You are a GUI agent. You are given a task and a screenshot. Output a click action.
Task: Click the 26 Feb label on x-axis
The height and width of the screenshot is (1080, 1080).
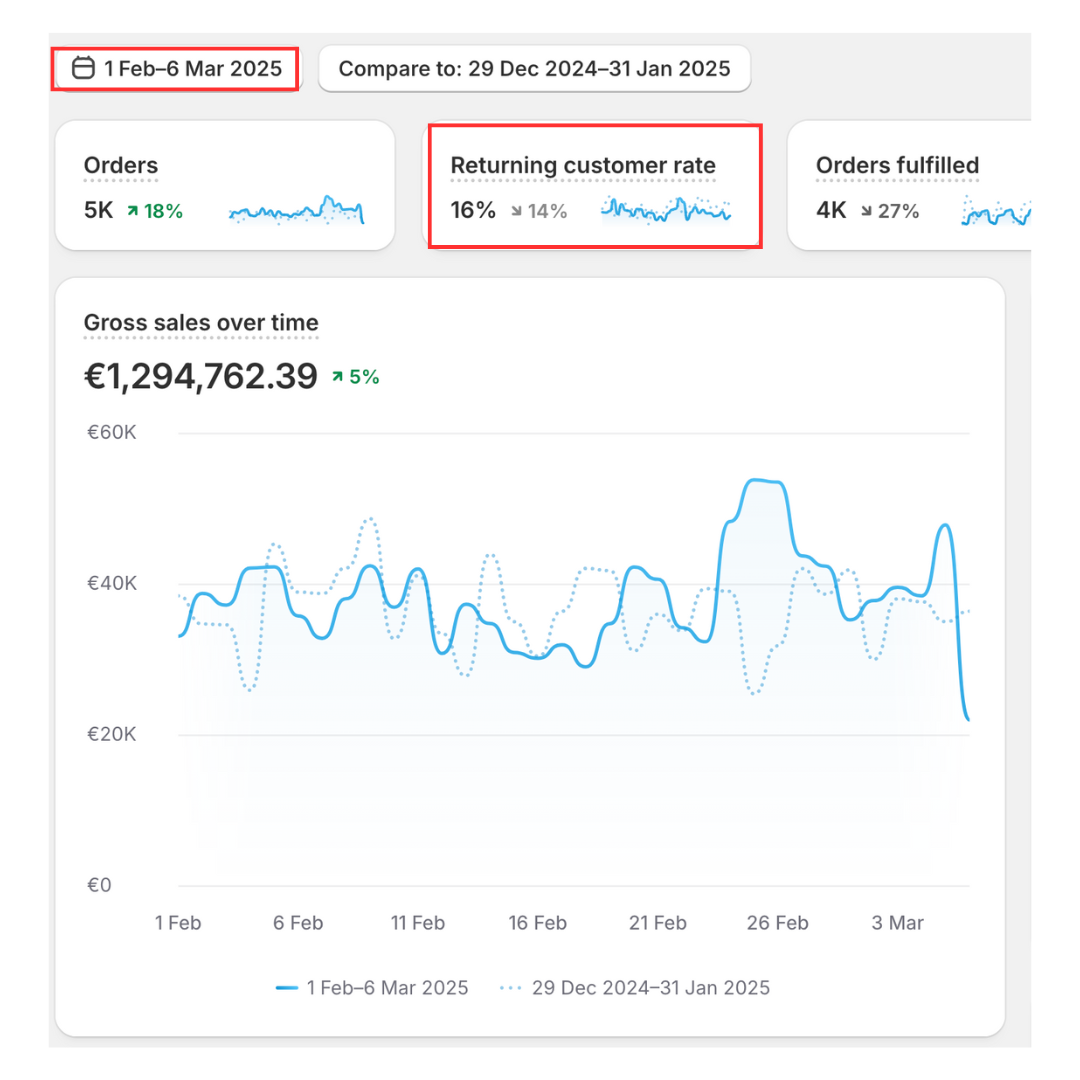777,923
